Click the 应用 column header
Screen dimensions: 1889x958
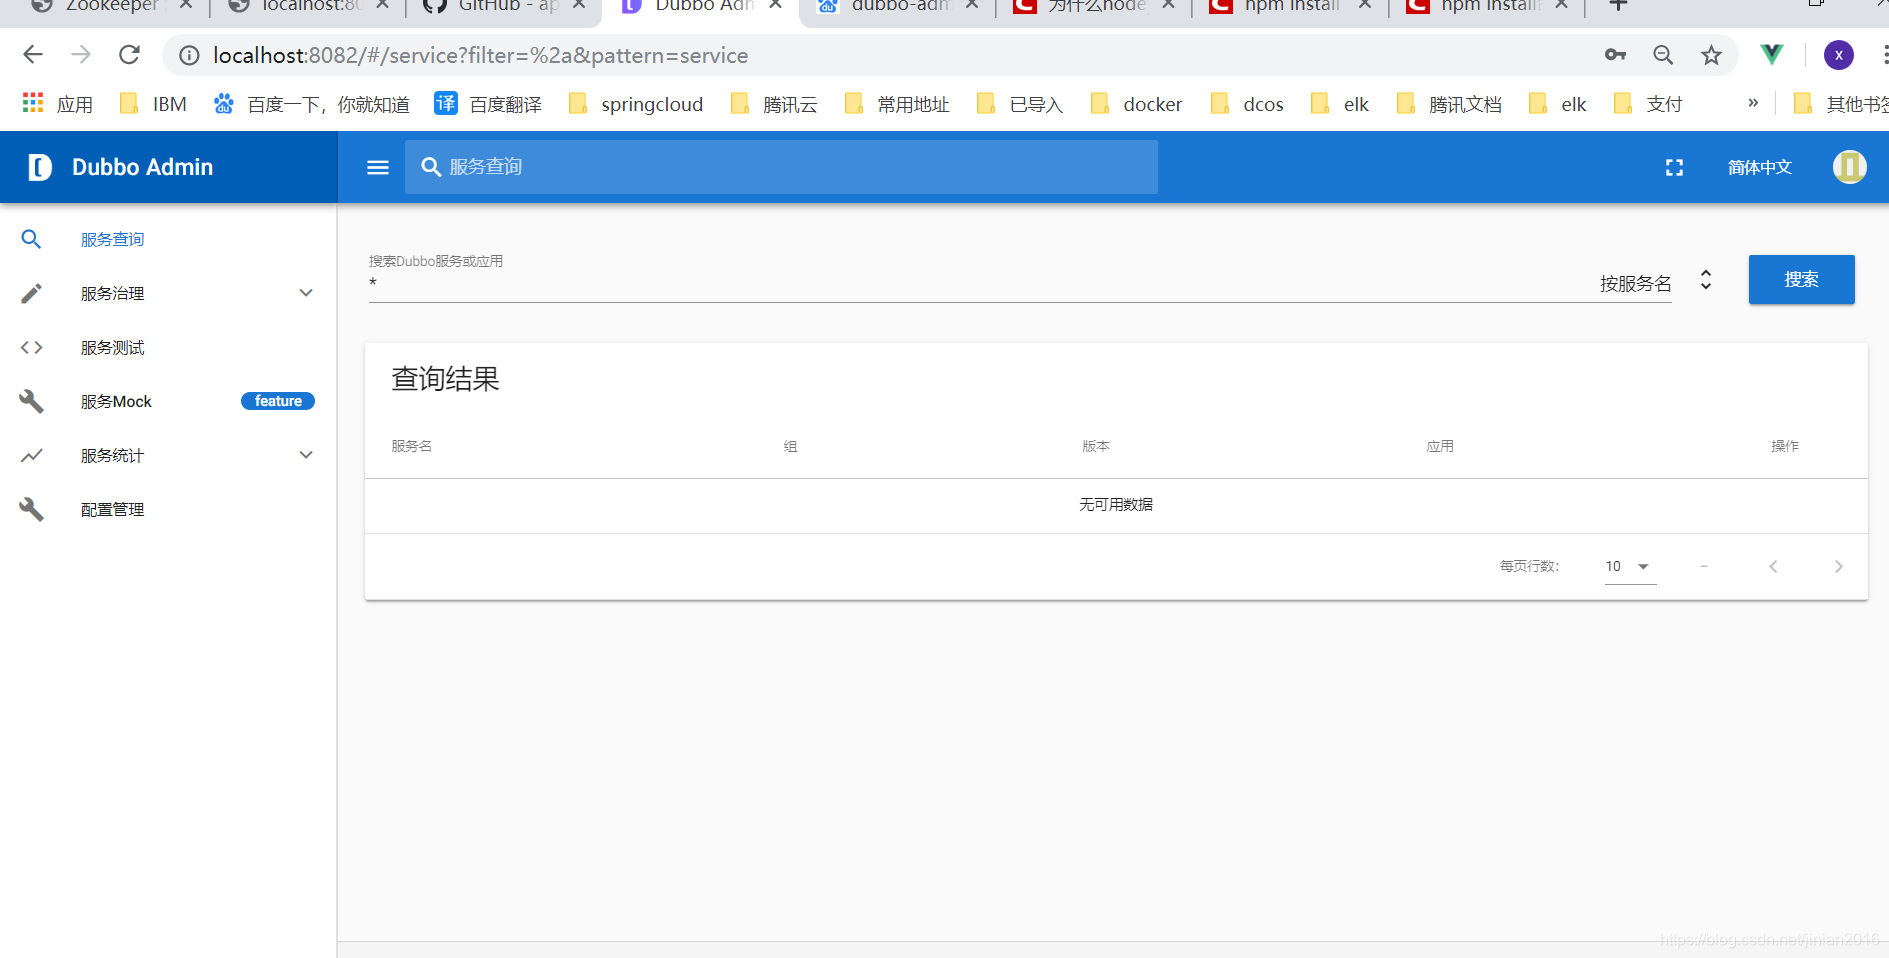(x=1440, y=446)
